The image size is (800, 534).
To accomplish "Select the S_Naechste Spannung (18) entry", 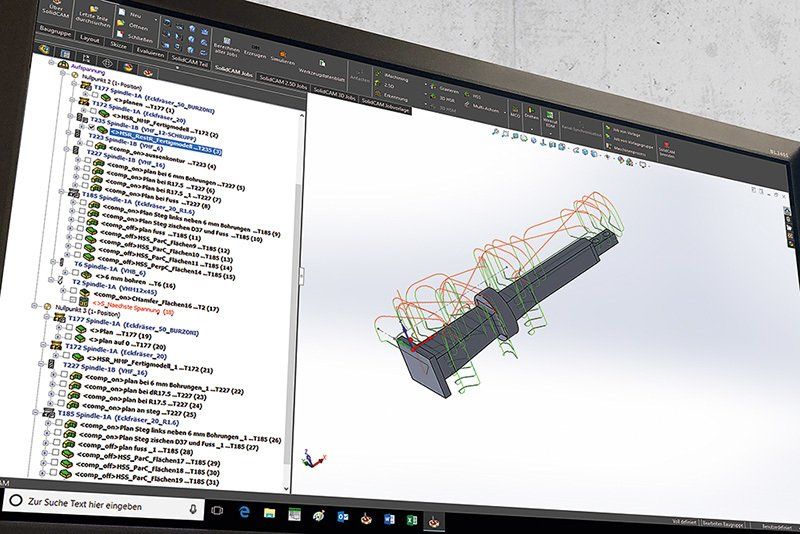I will point(133,307).
